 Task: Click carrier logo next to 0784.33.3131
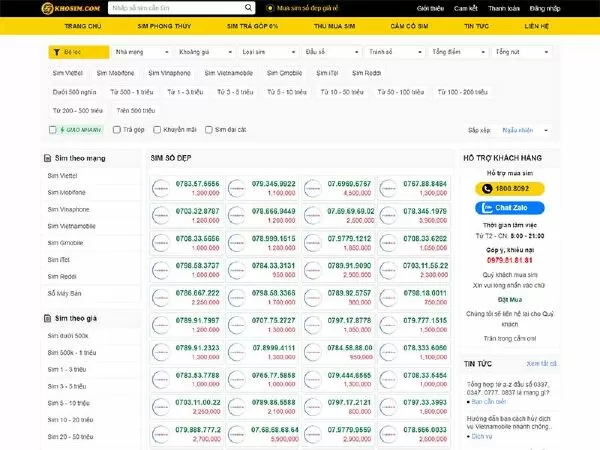point(236,270)
